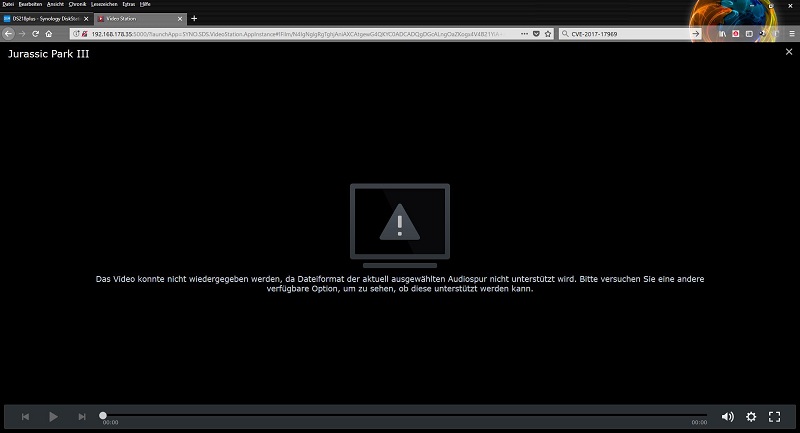The width and height of the screenshot is (800, 433).
Task: Open the Chronik menu
Action: (x=78, y=5)
